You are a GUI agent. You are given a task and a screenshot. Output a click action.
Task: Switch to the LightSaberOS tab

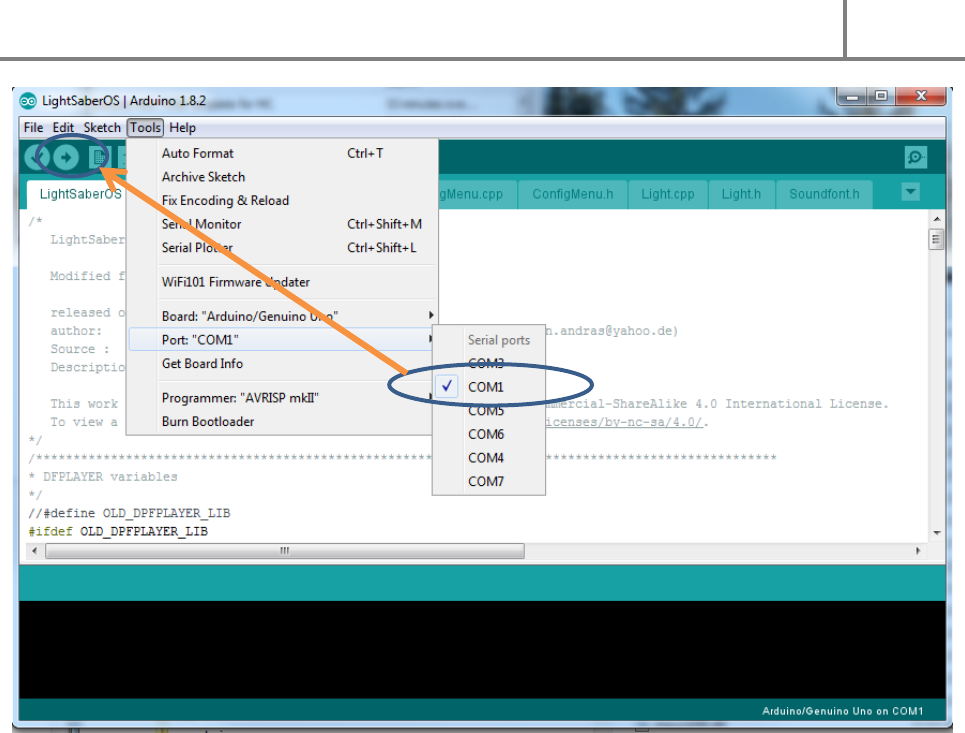tap(77, 194)
